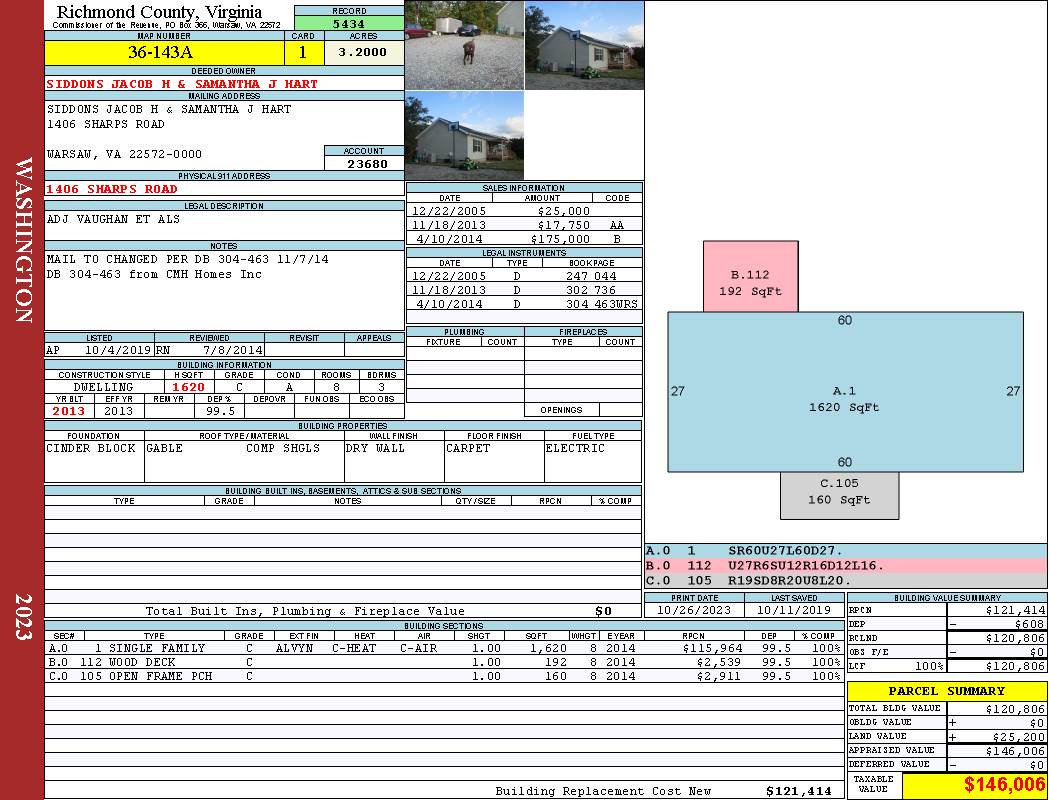Click the red taxable value $146,006
Viewport: 1050px width, 800px height.
tap(974, 786)
